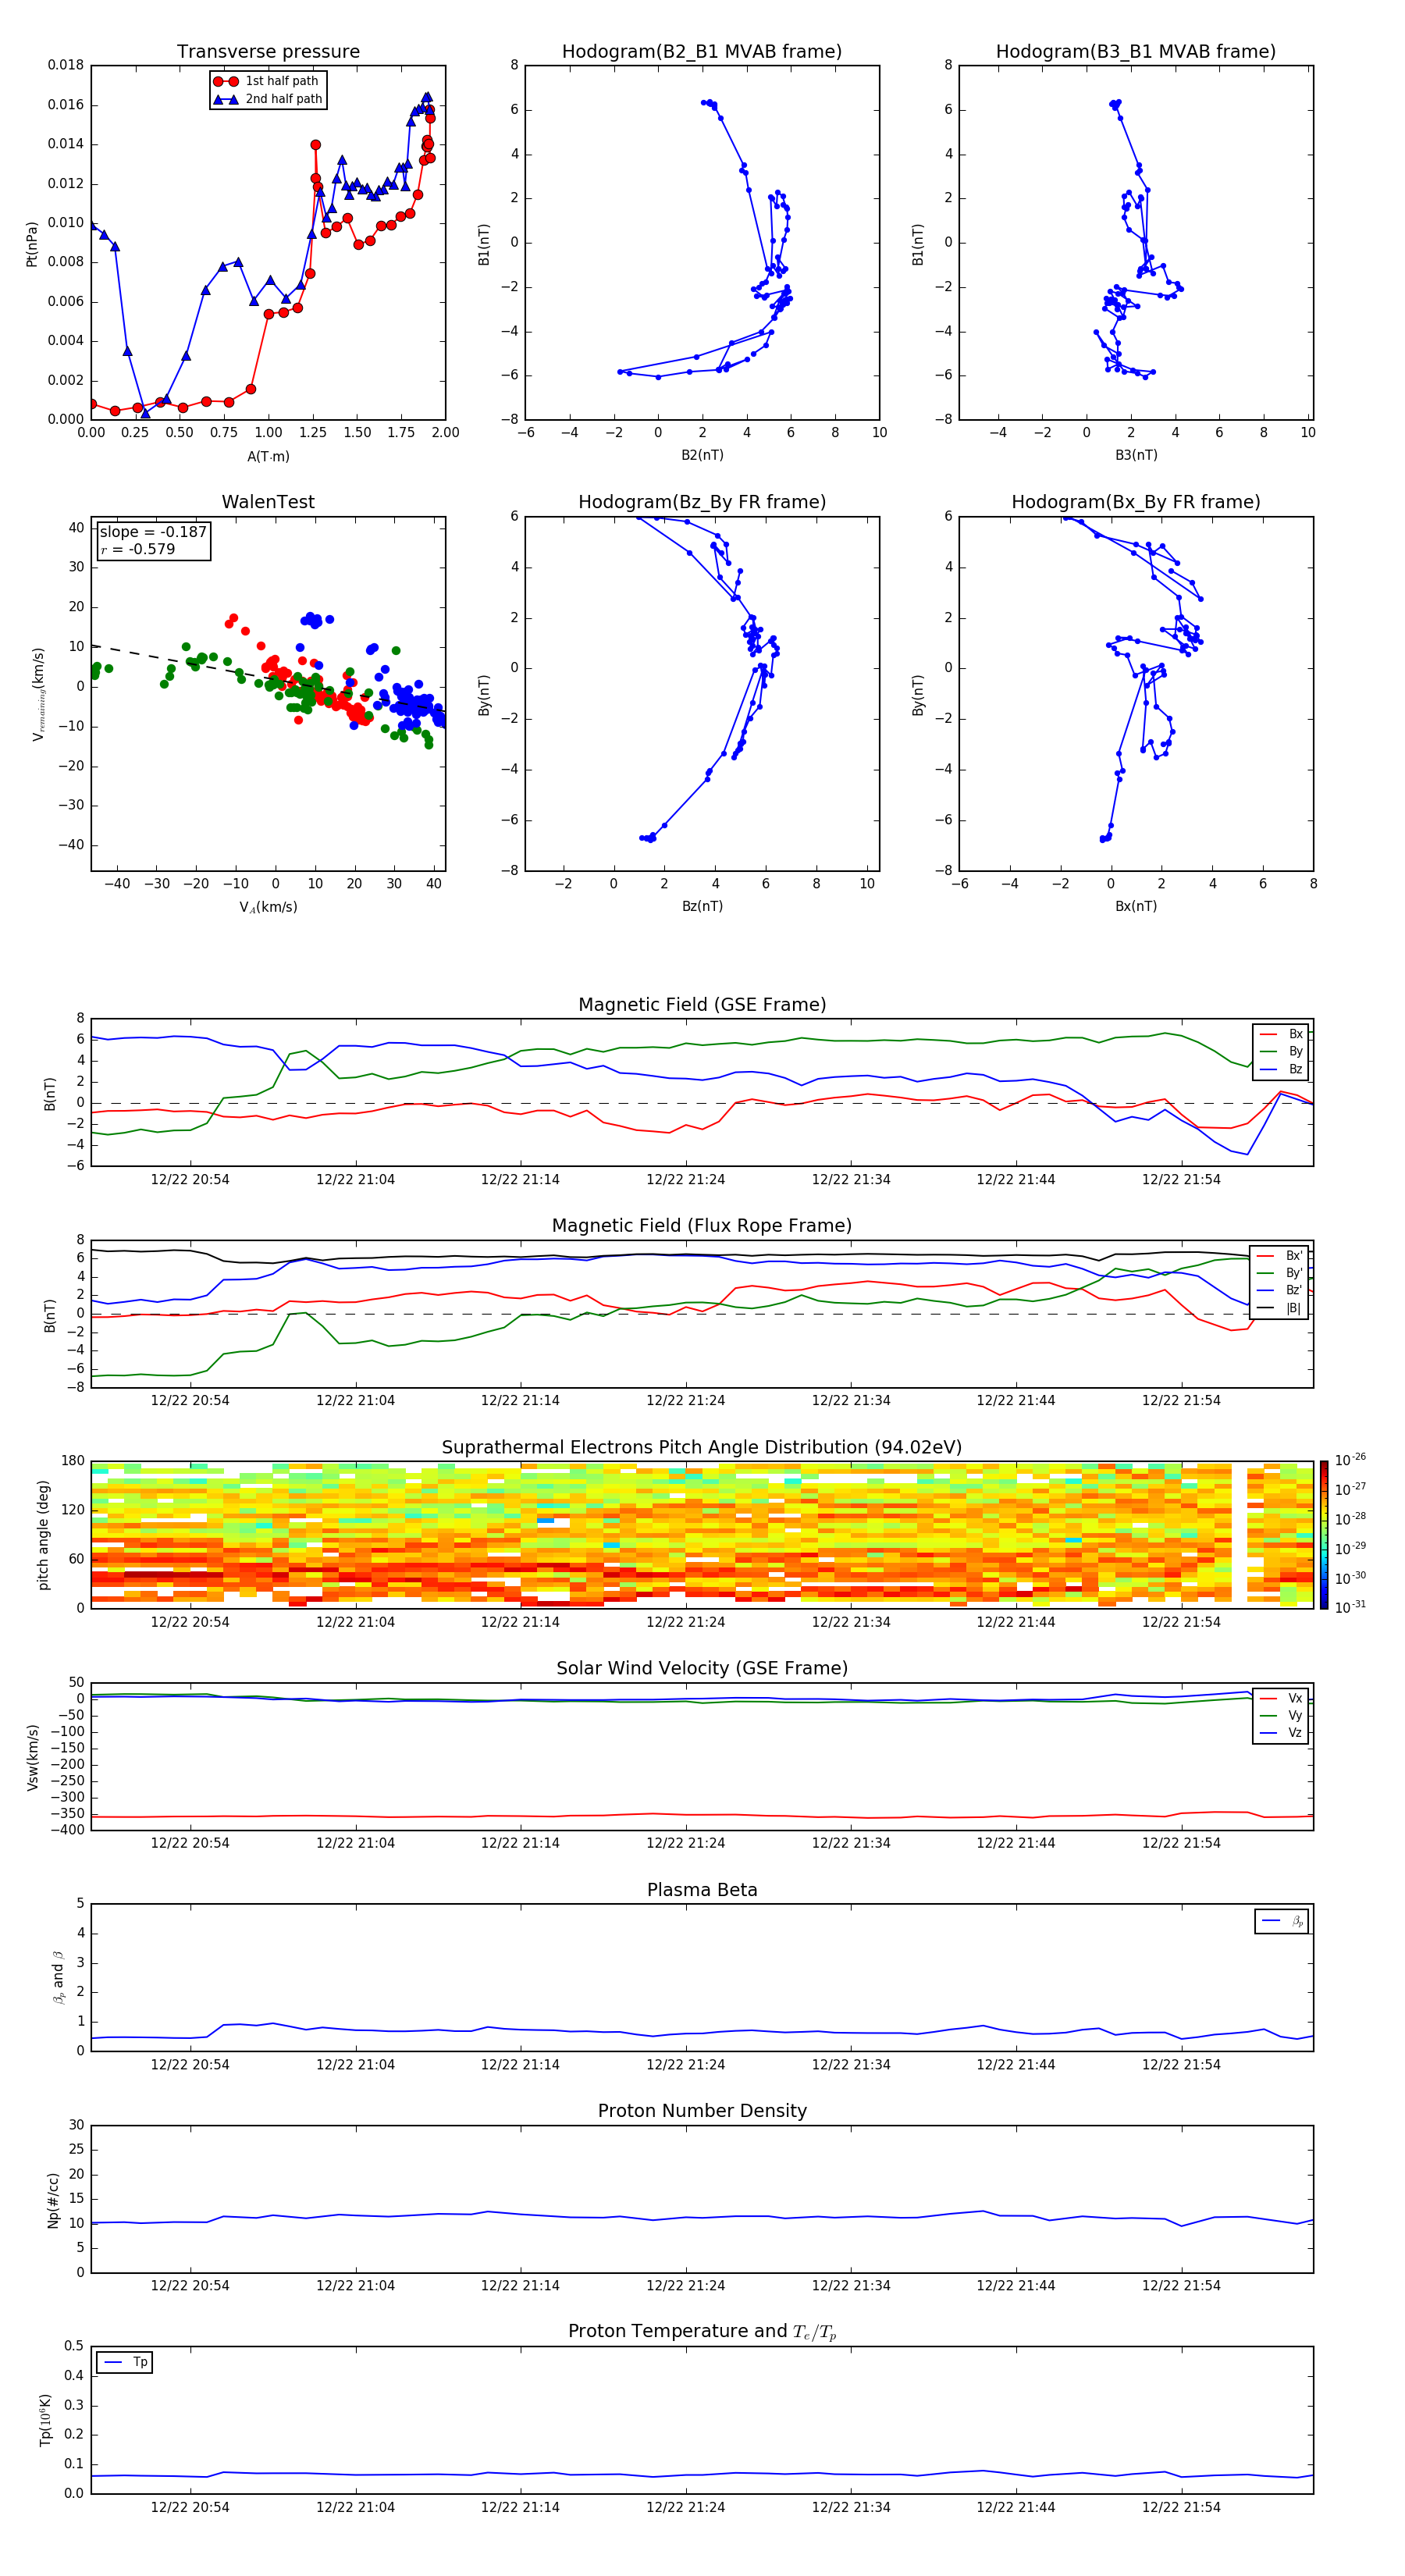Click the 'Hodogram(Bz_By FR frame)' title

[x=702, y=502]
